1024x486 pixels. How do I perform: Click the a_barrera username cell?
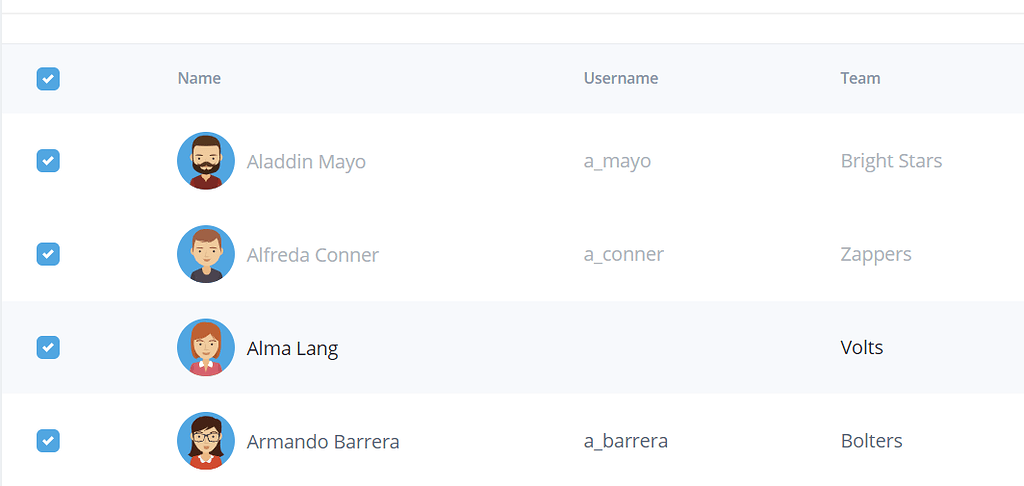click(626, 442)
